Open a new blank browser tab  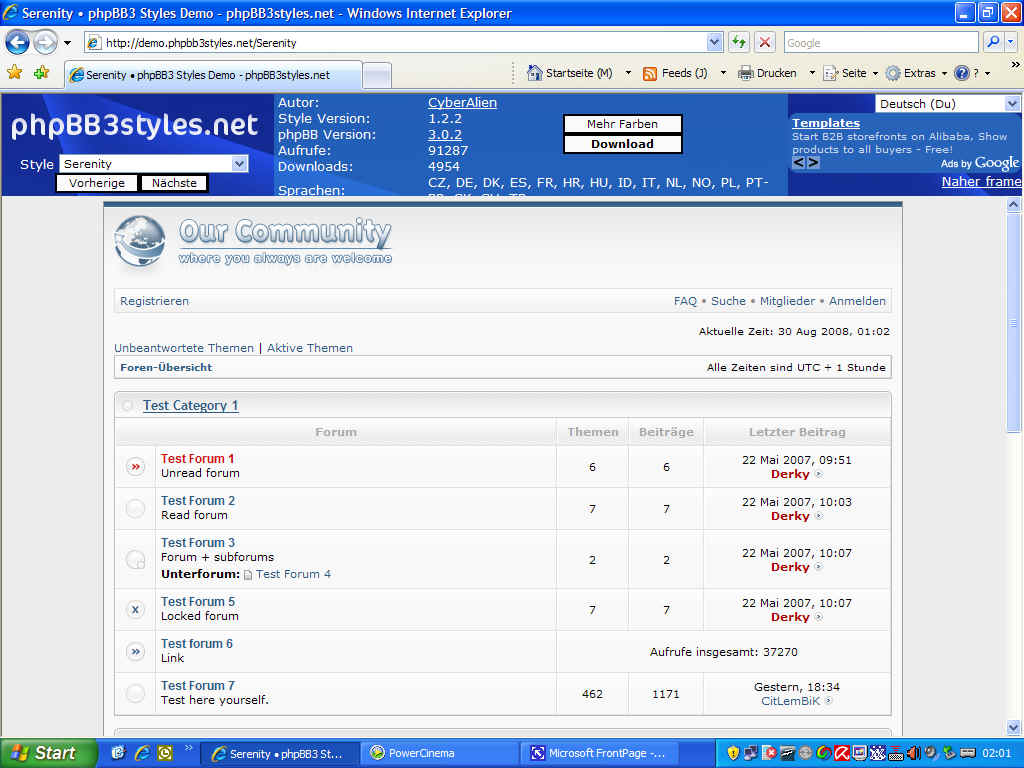click(377, 76)
